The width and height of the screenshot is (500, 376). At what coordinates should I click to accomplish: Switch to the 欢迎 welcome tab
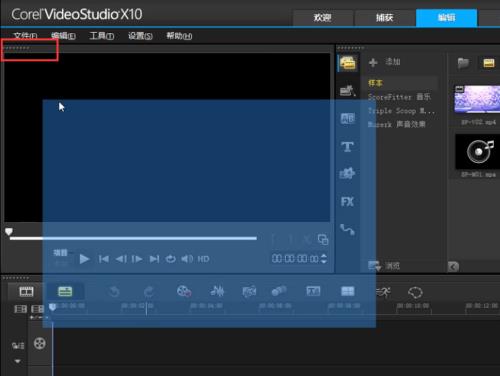[x=323, y=18]
